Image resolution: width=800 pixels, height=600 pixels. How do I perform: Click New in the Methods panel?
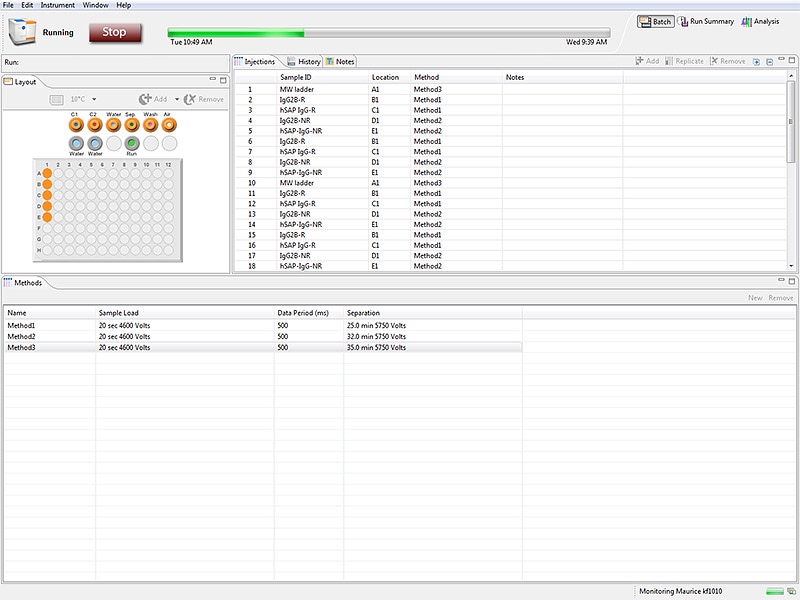pyautogui.click(x=755, y=297)
